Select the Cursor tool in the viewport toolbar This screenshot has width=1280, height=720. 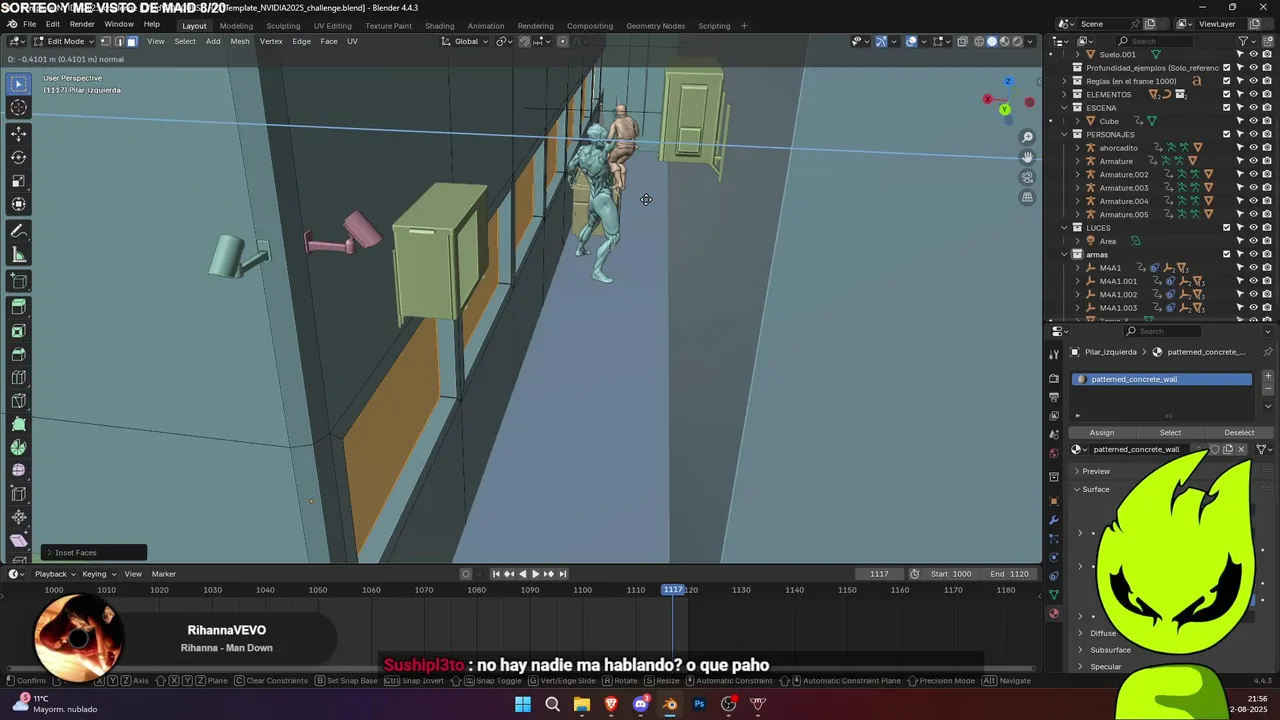19,108
